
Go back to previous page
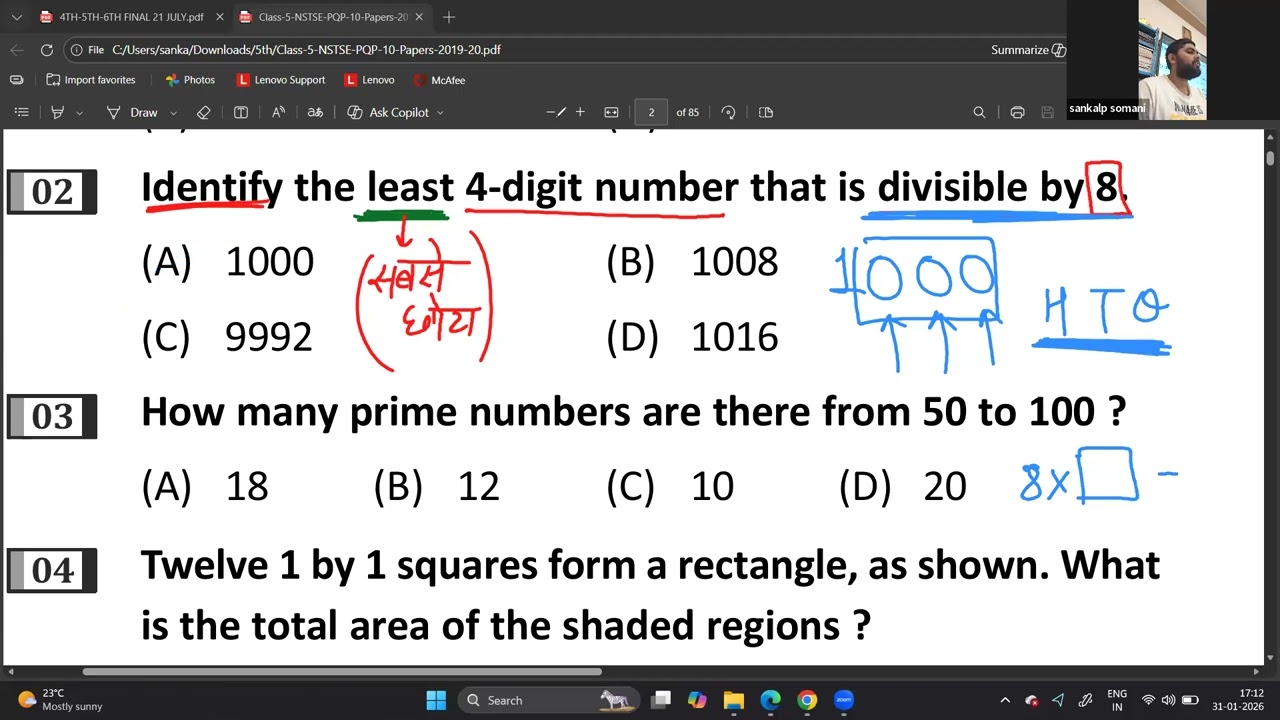coord(17,50)
